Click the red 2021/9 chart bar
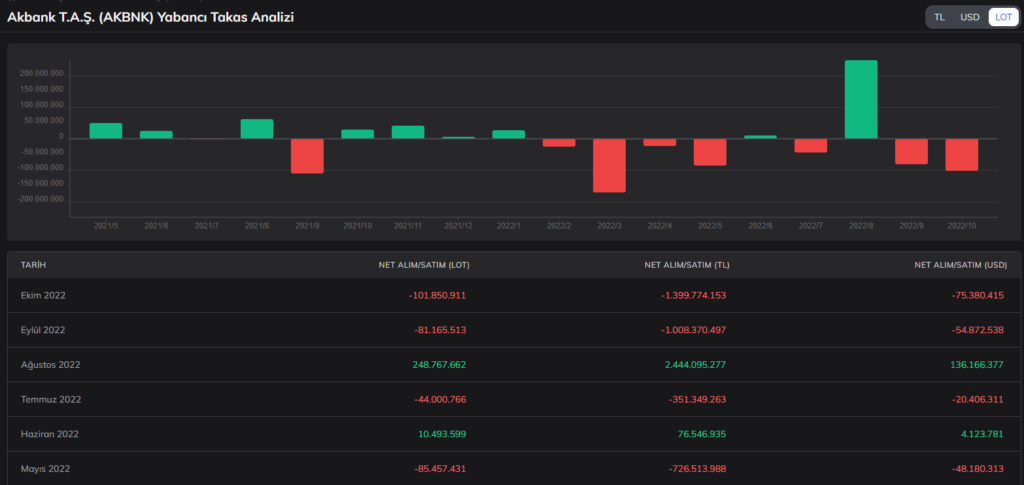 click(307, 155)
